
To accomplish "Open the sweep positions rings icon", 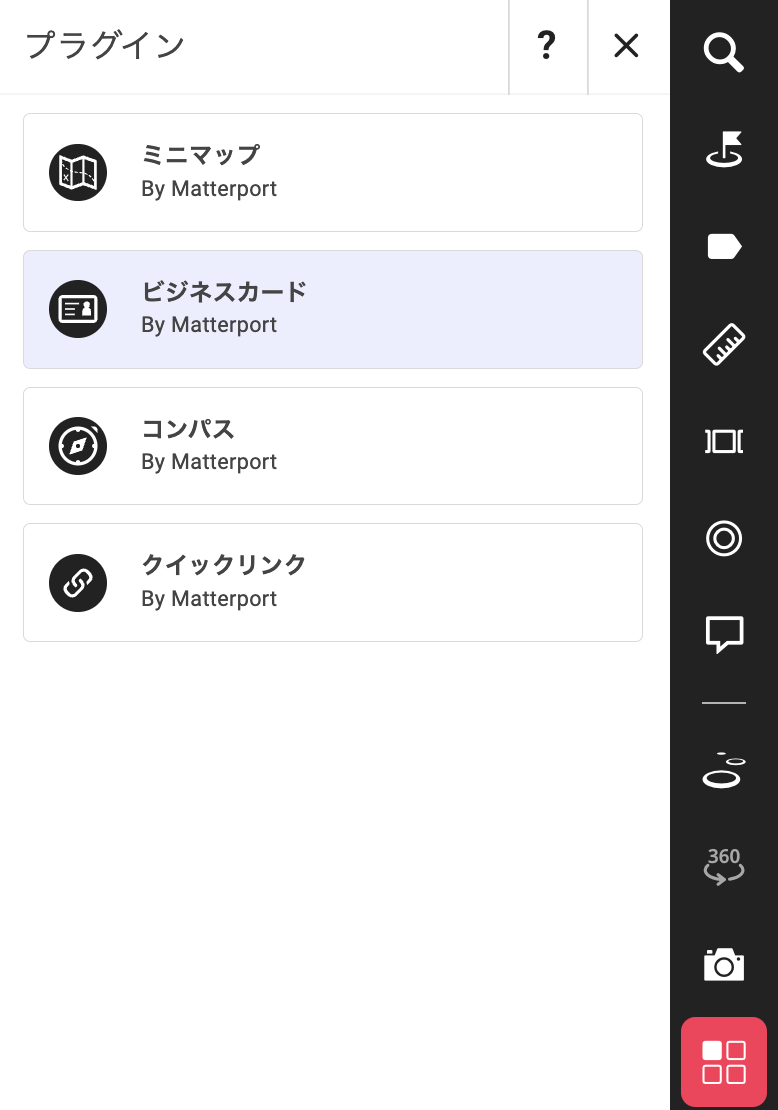I will 723,770.
